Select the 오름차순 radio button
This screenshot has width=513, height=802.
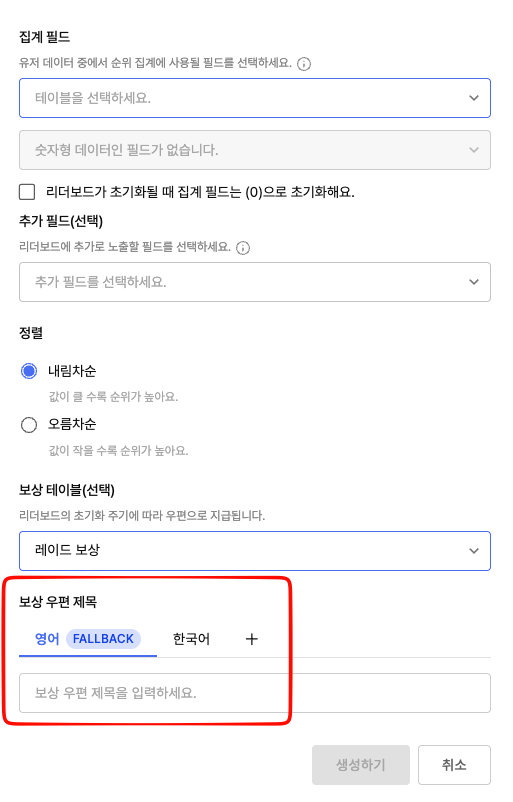pyautogui.click(x=29, y=425)
